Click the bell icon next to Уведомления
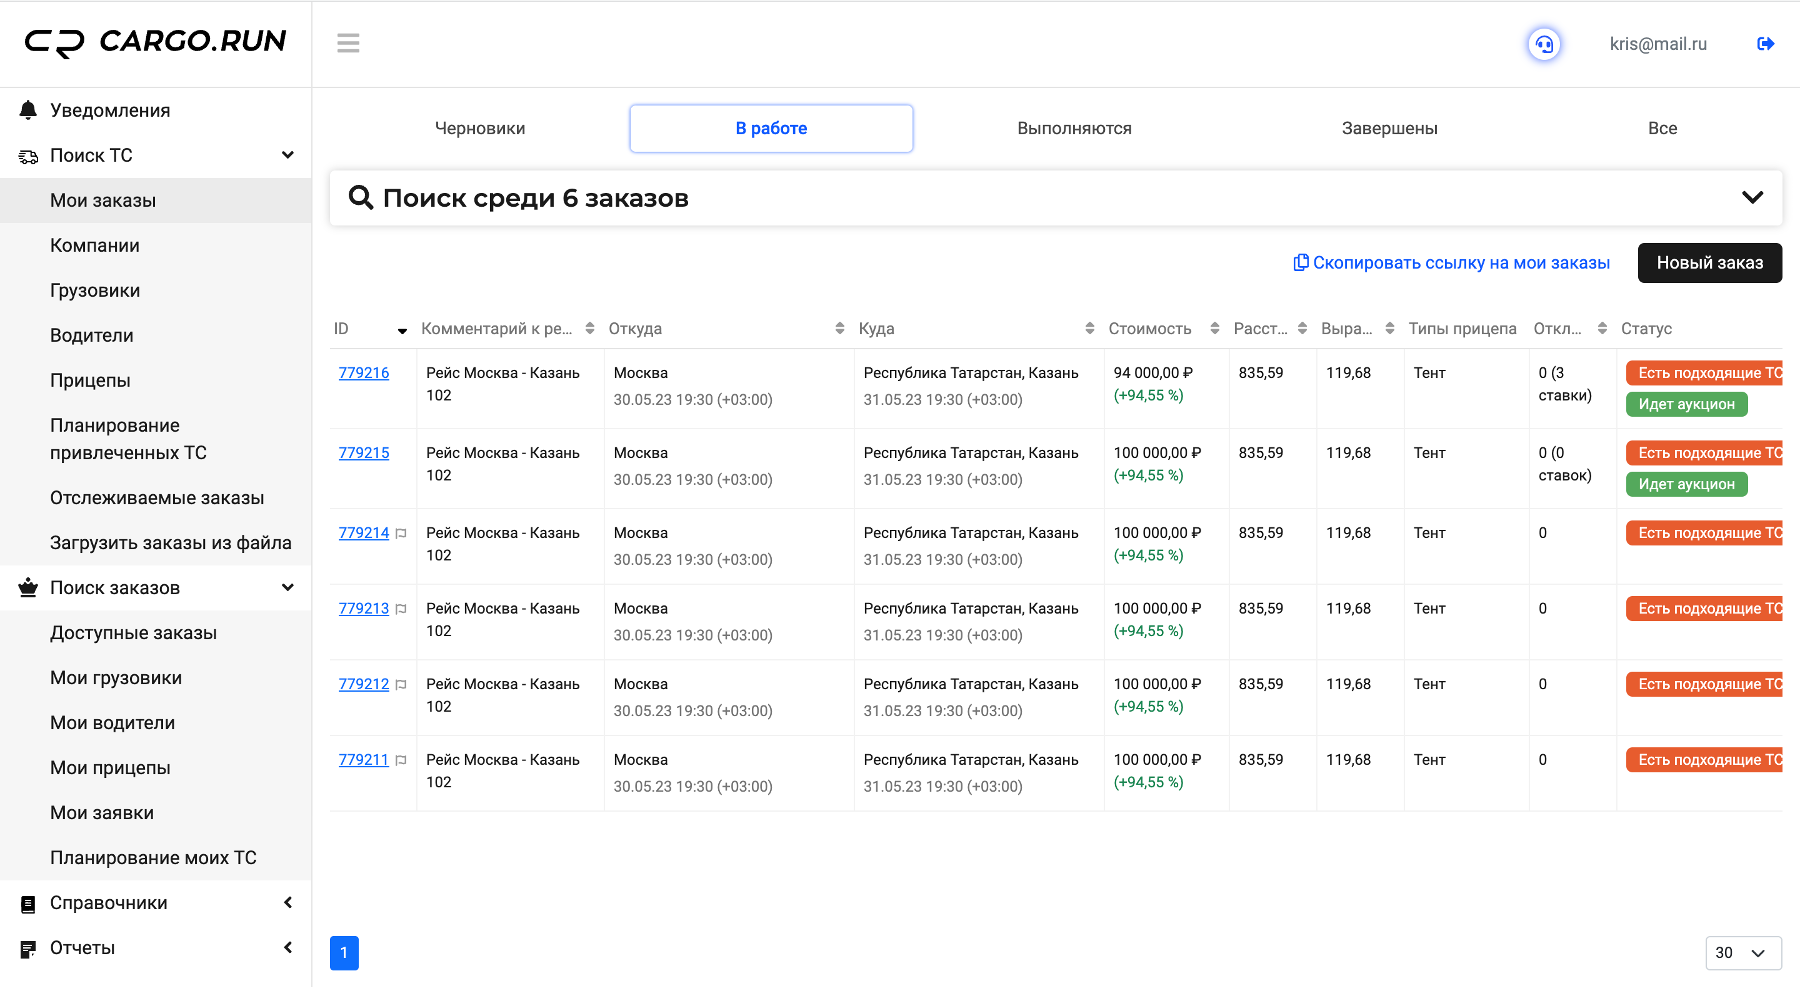Viewport: 1802px width, 987px height. (28, 110)
